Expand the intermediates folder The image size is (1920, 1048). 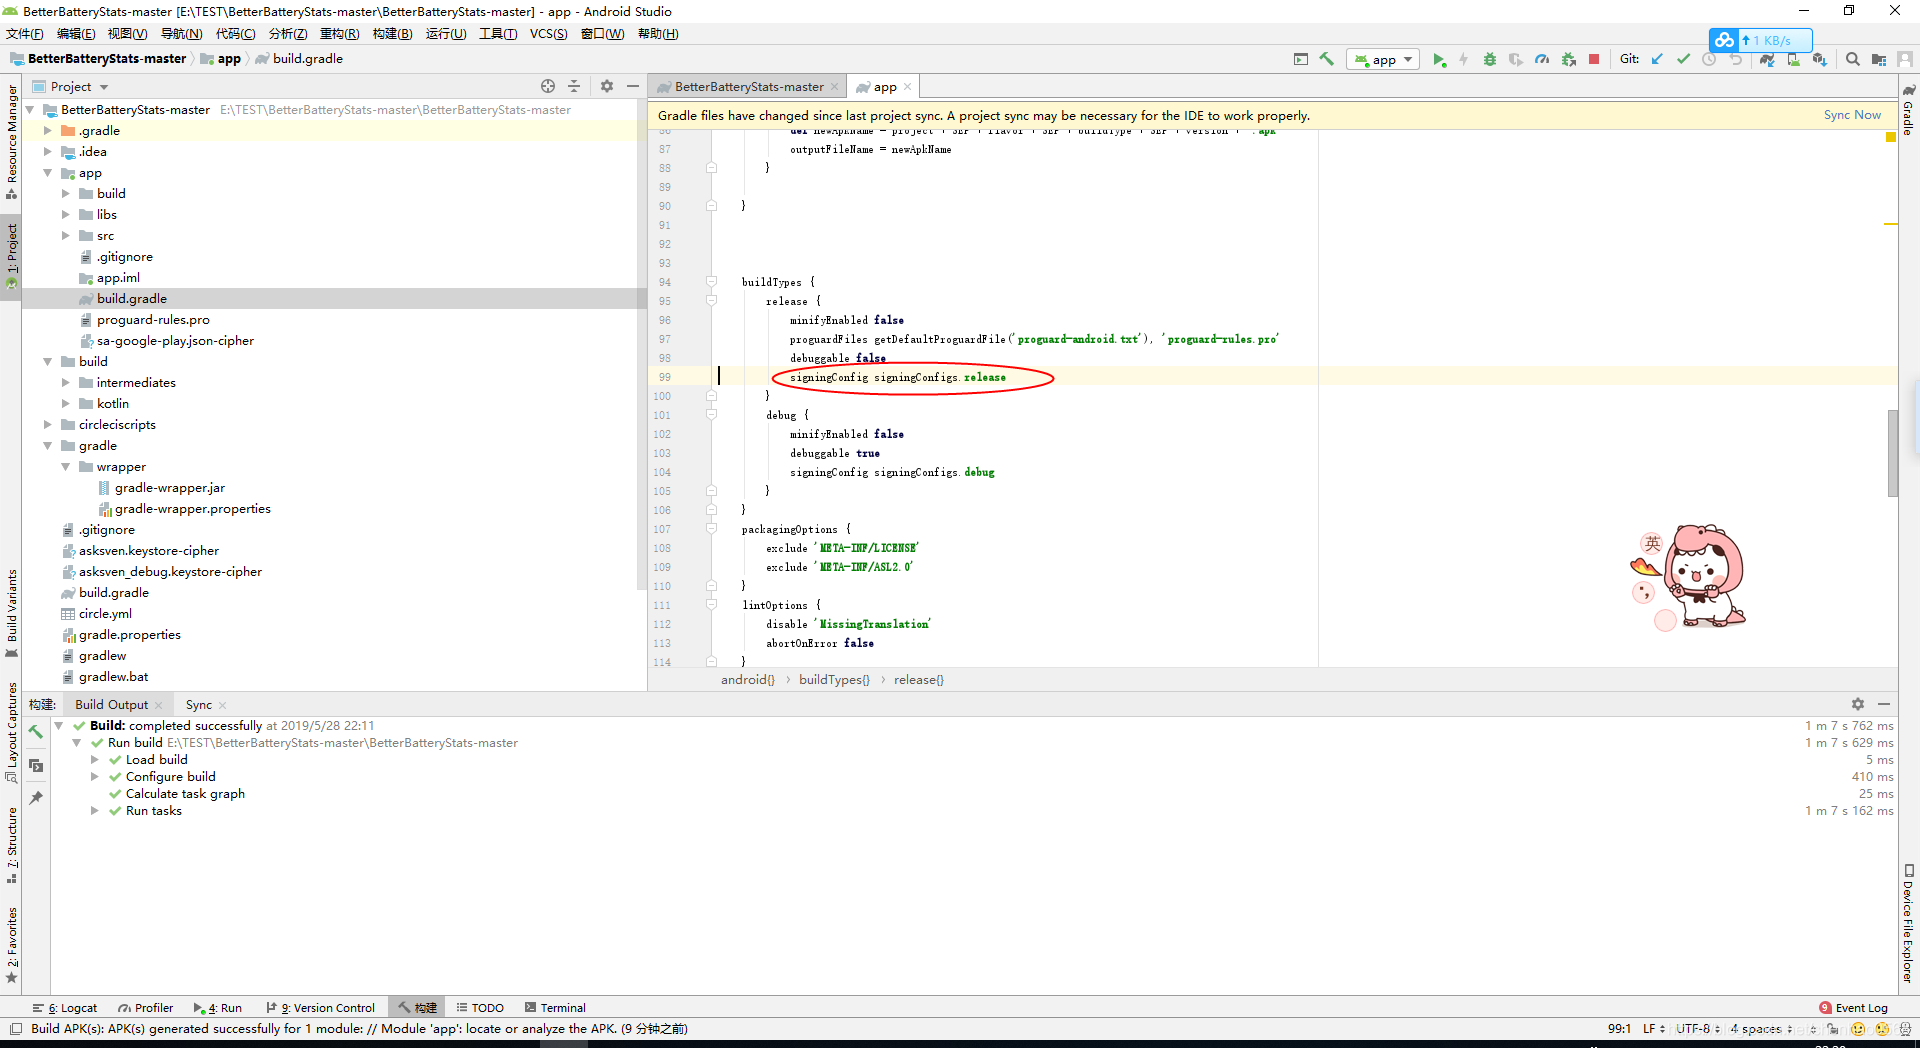click(x=66, y=383)
